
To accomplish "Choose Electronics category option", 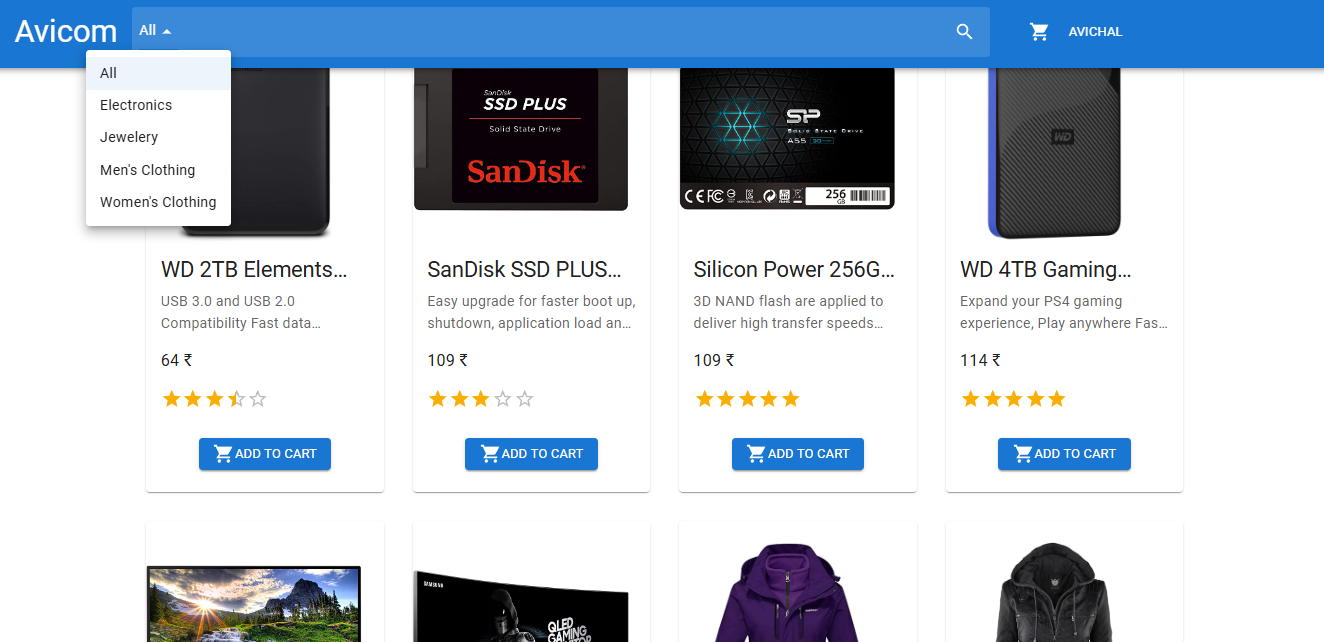I will (x=158, y=105).
